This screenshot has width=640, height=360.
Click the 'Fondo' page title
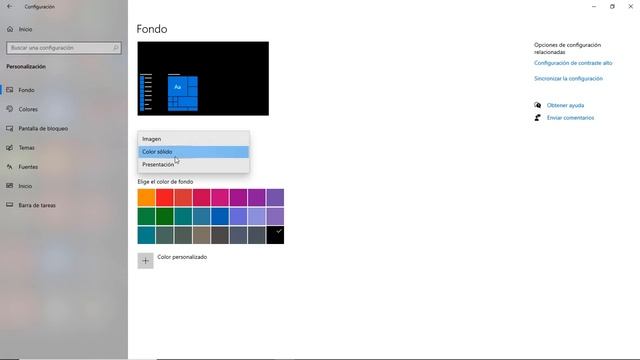pyautogui.click(x=152, y=29)
